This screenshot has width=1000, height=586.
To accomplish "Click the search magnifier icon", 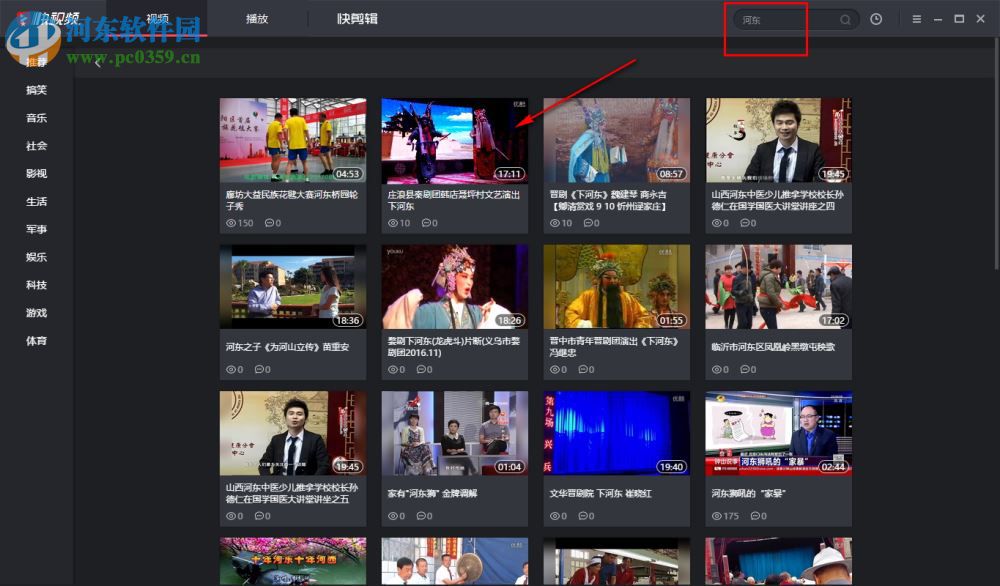I will point(845,20).
